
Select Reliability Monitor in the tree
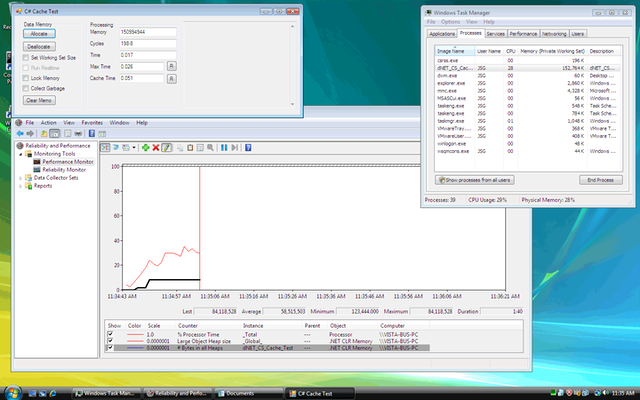point(64,170)
